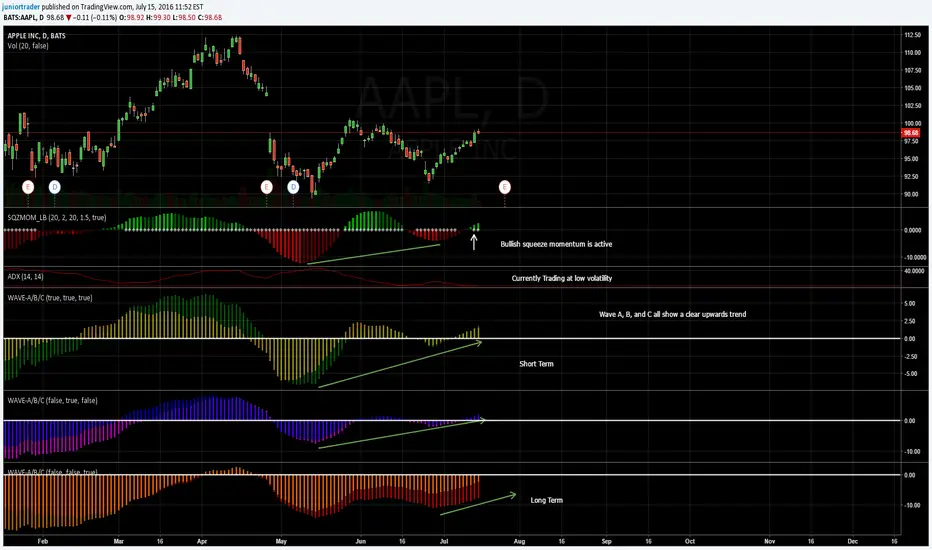Click the upcoming earnings E marker in late July
Screen dimensions: 932x550
pyautogui.click(x=505, y=187)
